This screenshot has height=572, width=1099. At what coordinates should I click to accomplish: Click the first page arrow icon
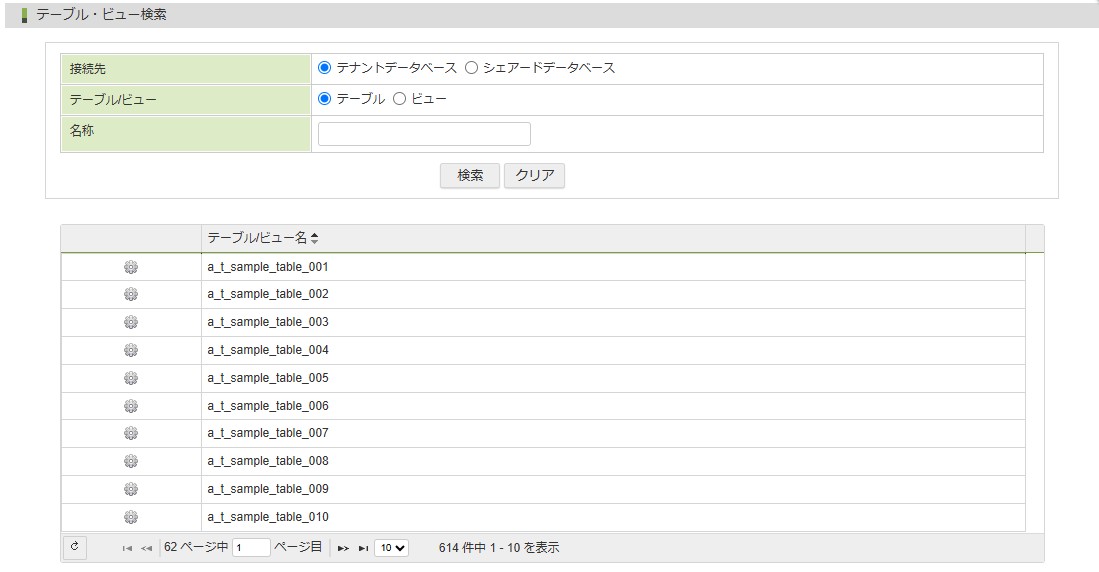point(127,548)
